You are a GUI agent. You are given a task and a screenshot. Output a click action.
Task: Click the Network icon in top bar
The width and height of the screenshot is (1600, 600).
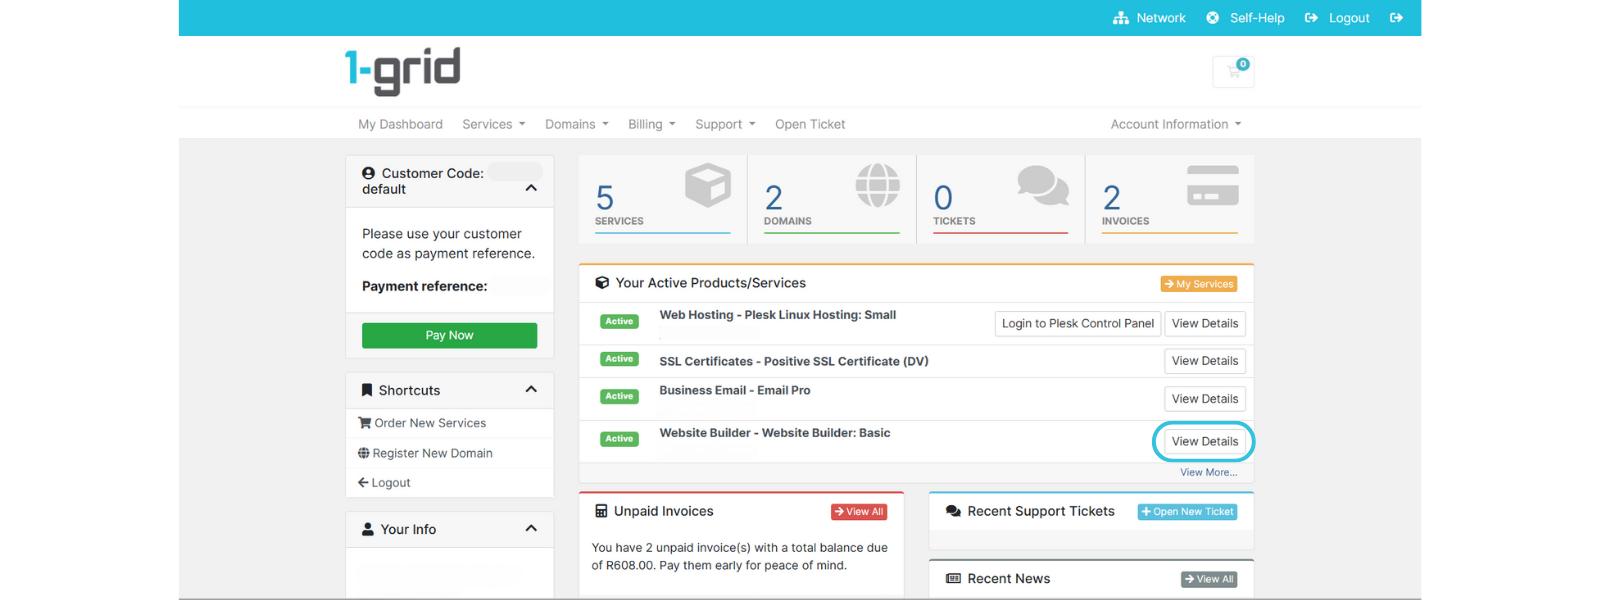1121,18
